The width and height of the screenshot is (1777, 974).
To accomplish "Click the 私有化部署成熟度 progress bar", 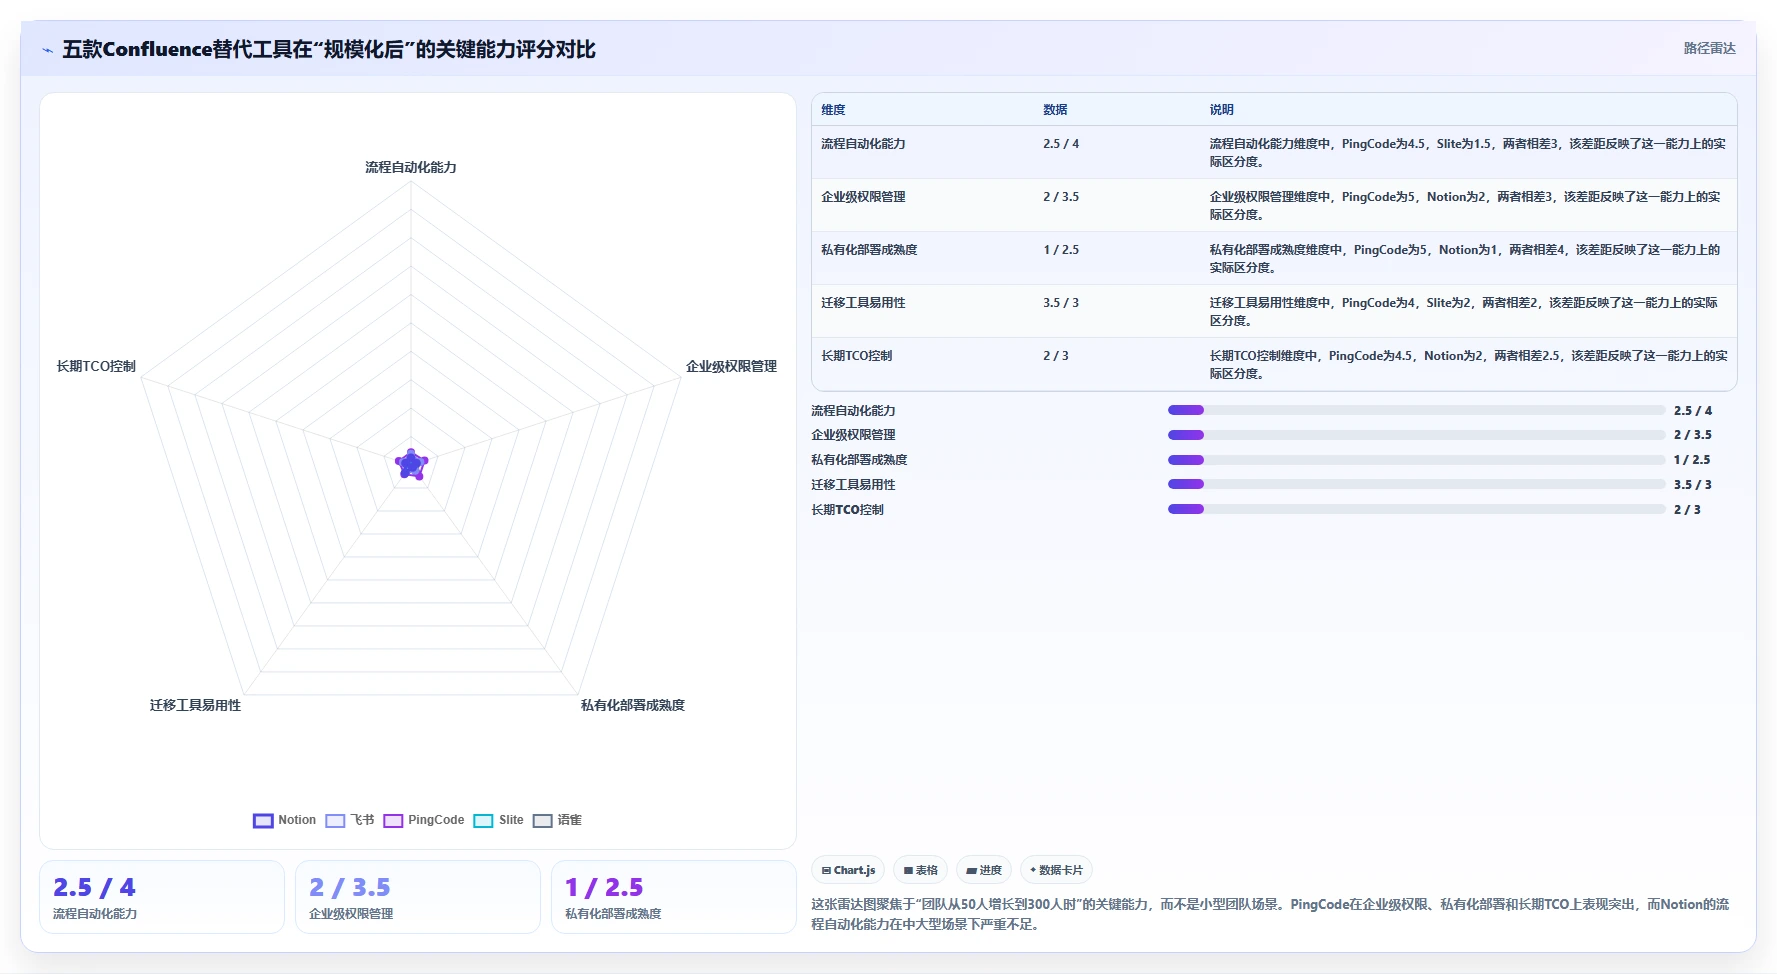I will [1416, 460].
